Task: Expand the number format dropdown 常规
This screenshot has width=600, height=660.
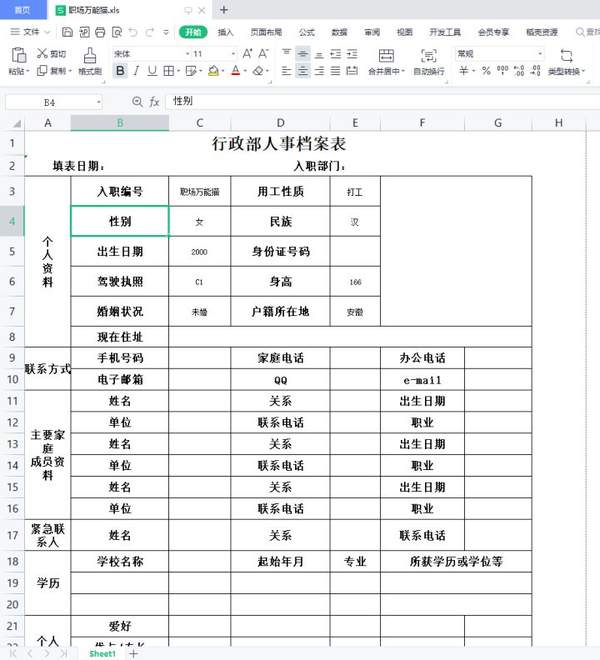Action: (x=540, y=54)
